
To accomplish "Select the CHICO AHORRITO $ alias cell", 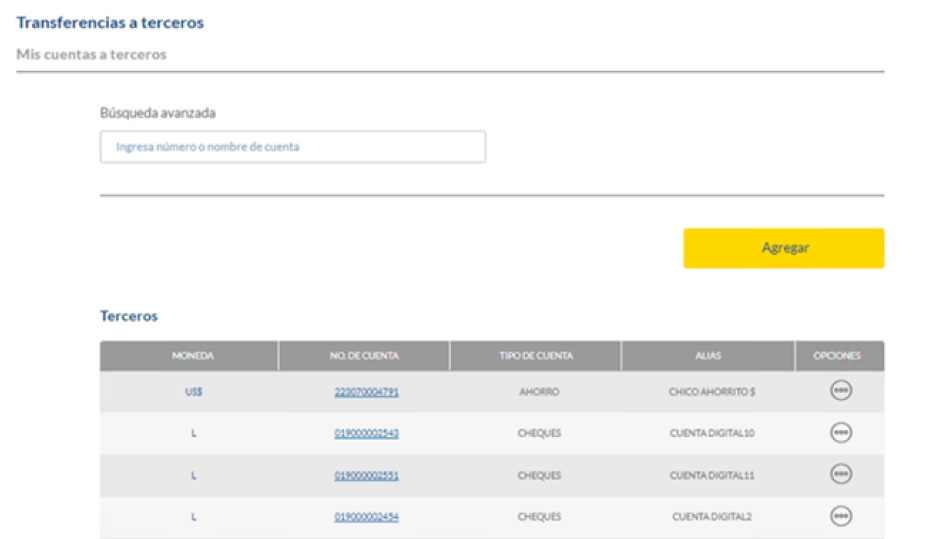I will coord(711,392).
